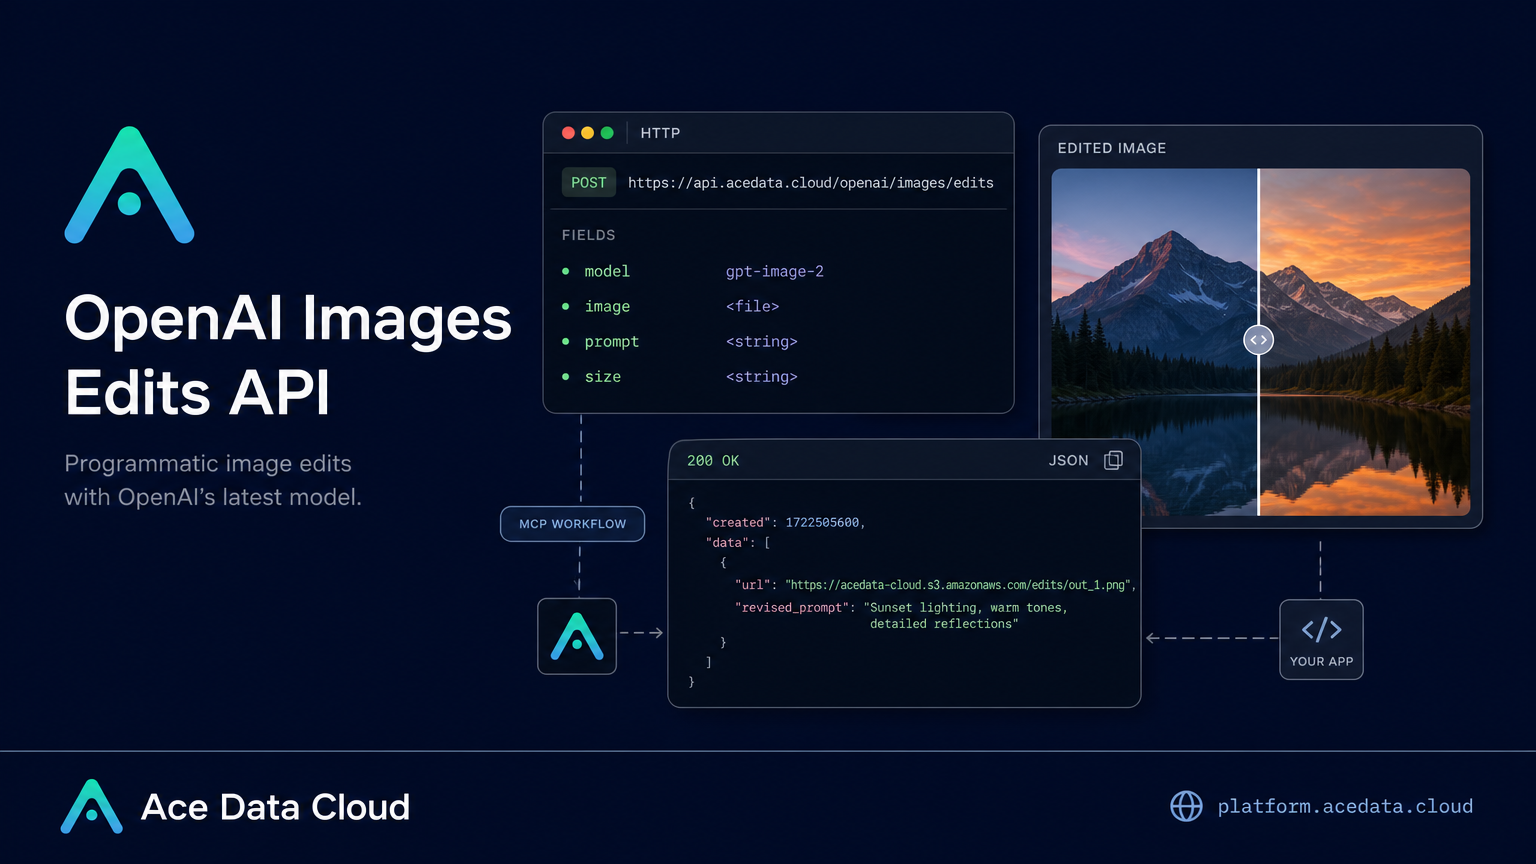1536x864 pixels.
Task: Select the Ace logo node below MCP Workflow
Action: [577, 636]
